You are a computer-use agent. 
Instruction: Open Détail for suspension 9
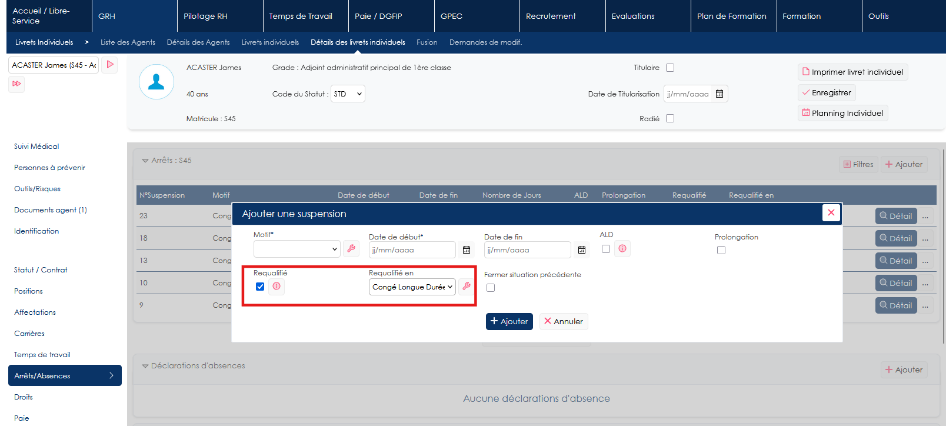[896, 305]
